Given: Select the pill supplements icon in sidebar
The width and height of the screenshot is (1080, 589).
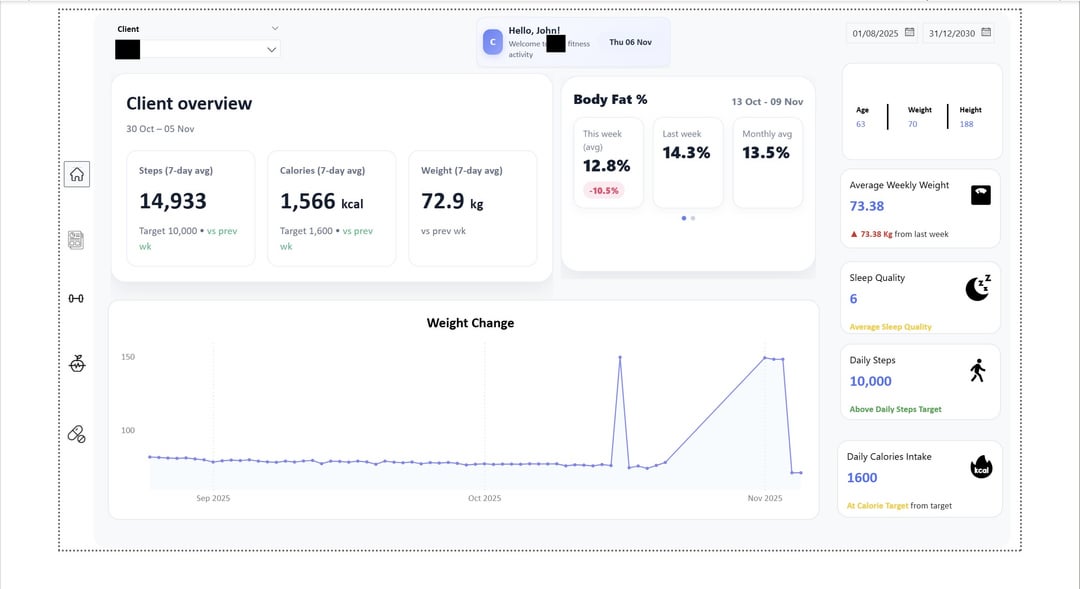Looking at the screenshot, I should click(x=76, y=433).
